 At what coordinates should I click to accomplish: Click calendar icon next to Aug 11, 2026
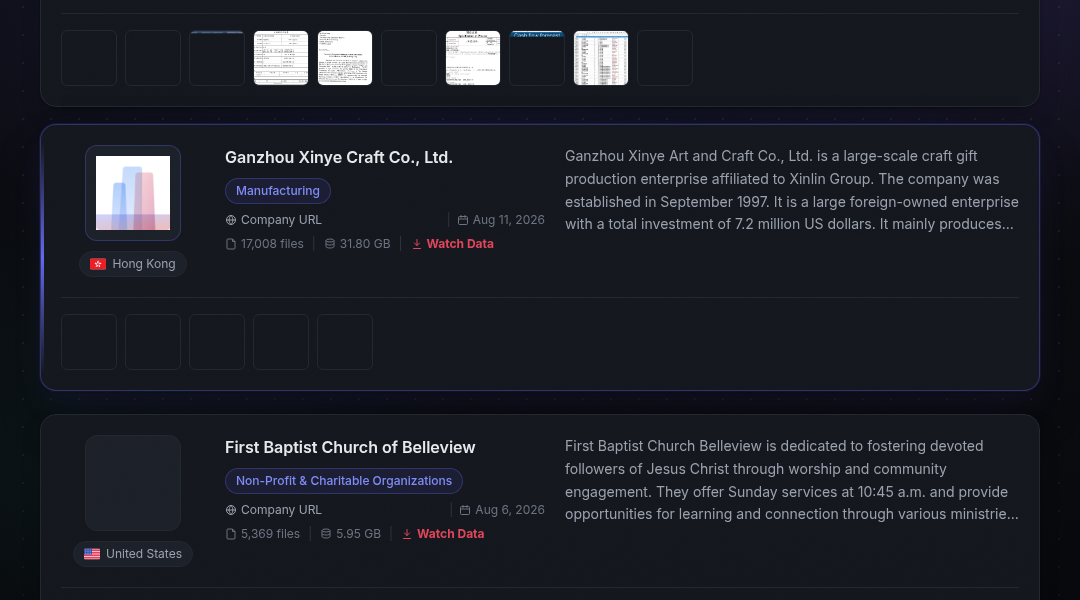(x=463, y=220)
